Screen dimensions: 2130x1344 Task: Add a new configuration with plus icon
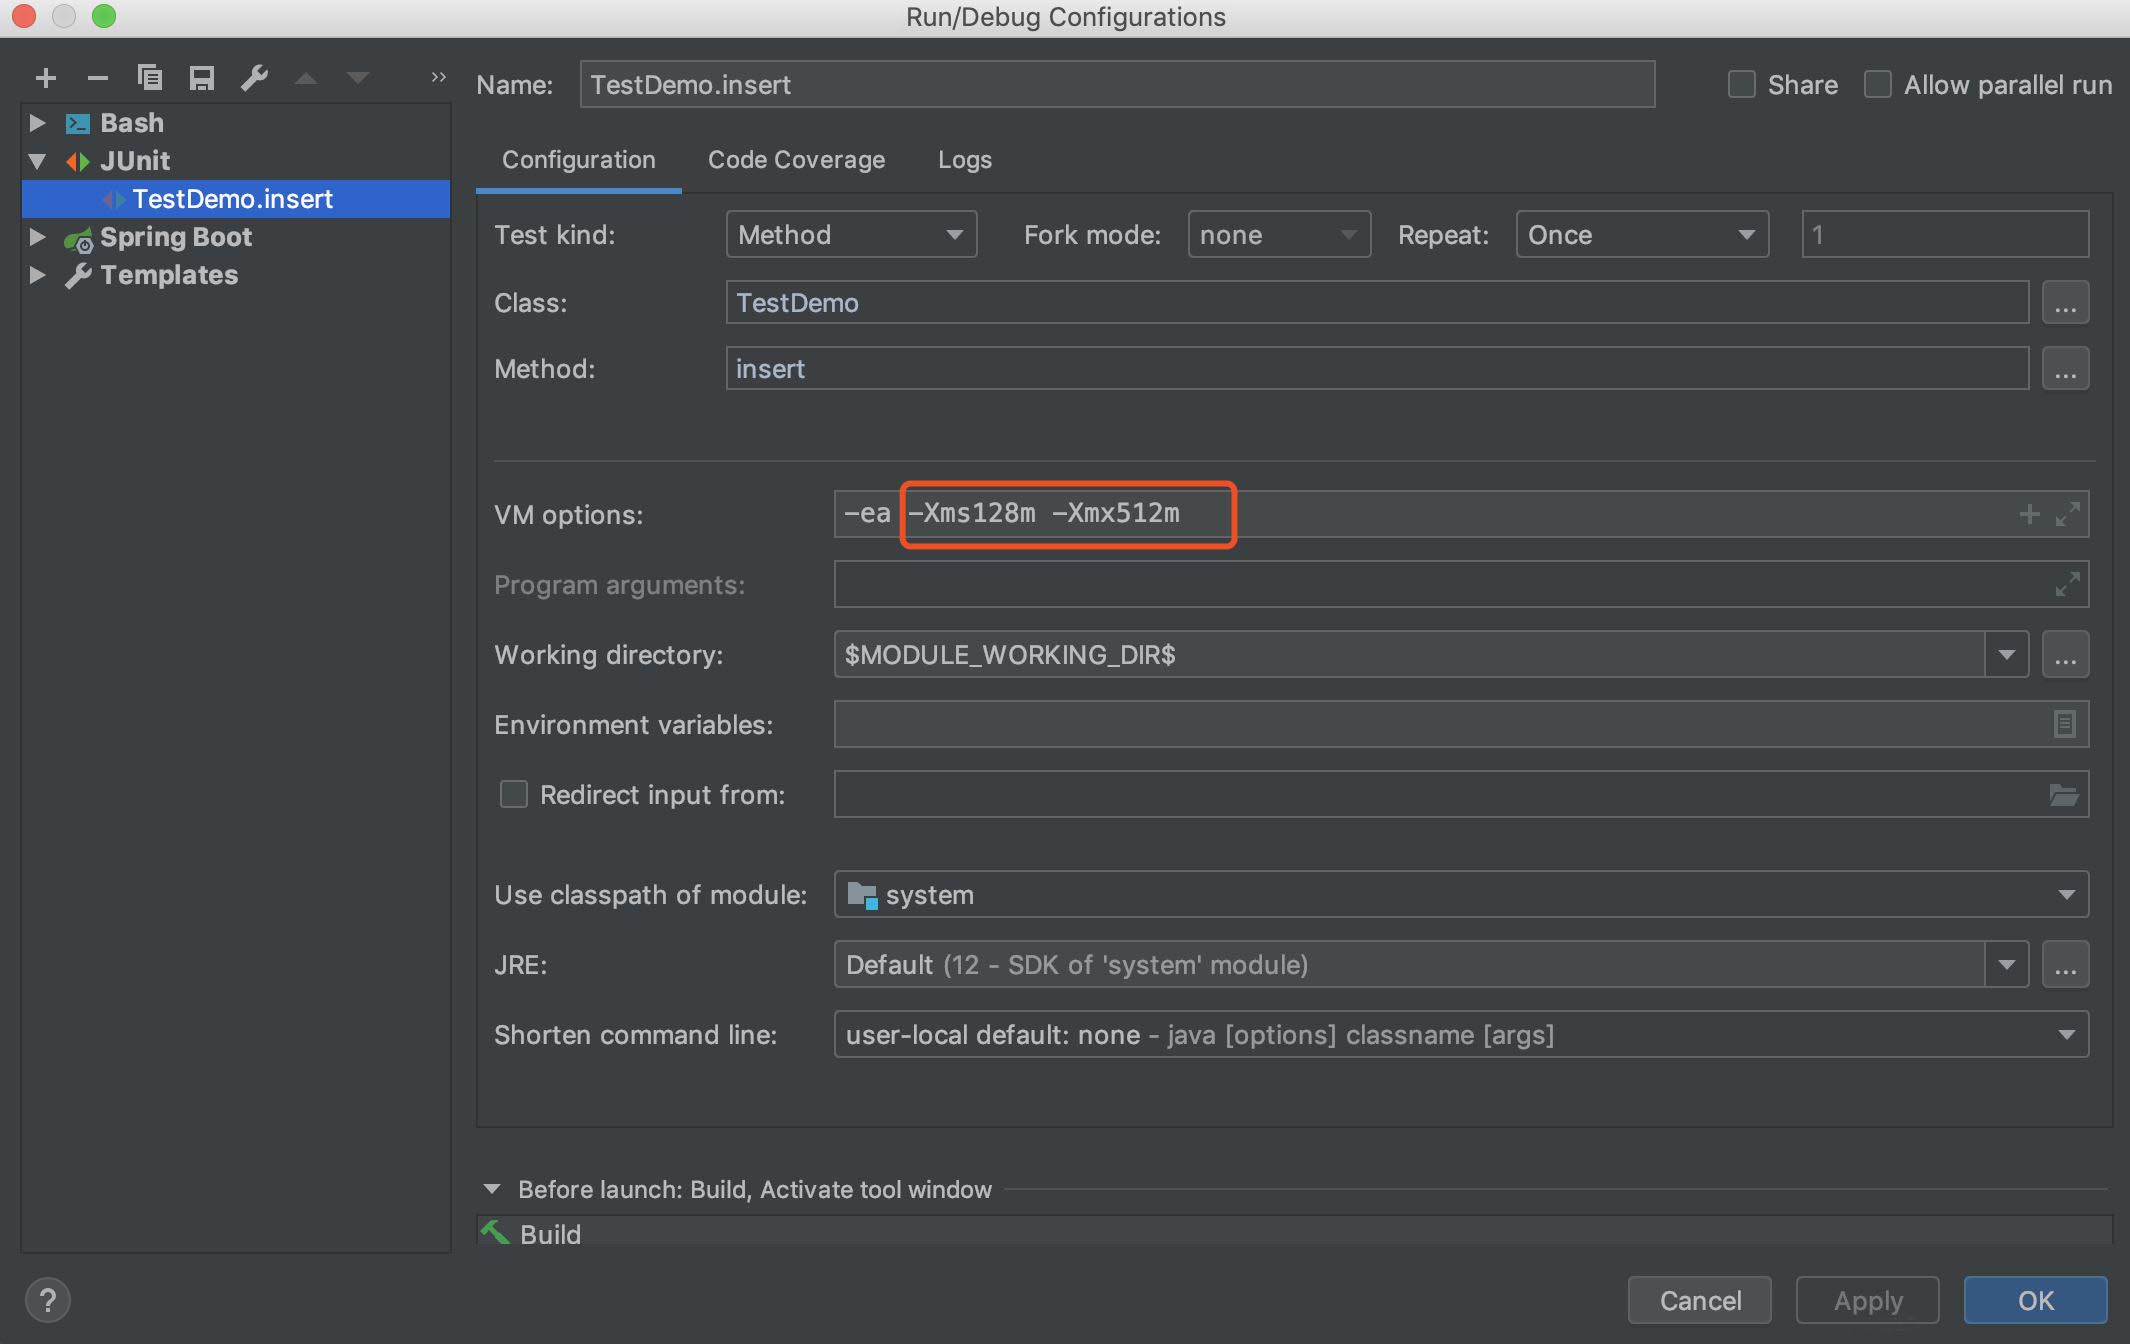click(x=45, y=78)
